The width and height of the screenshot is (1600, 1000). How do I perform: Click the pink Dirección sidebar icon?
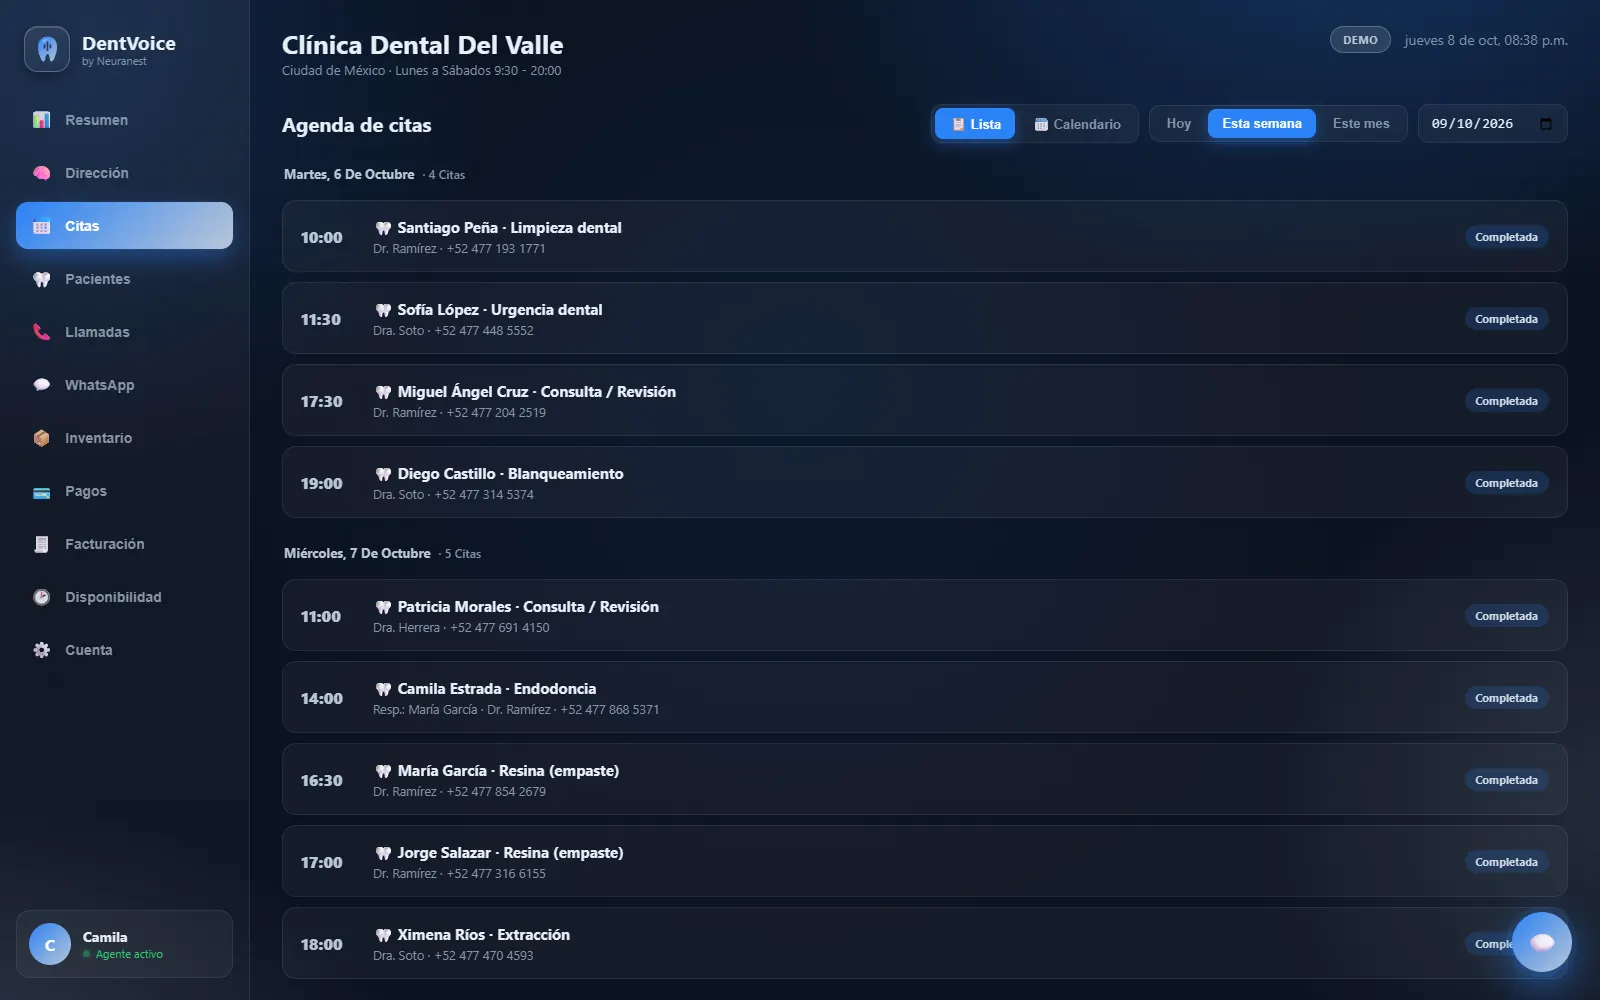[41, 173]
